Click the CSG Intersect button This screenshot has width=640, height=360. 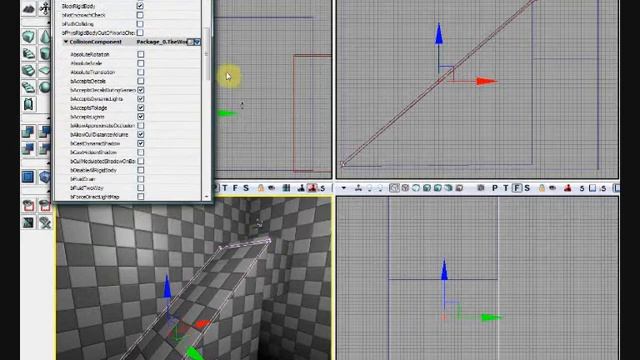pyautogui.click(x=29, y=149)
